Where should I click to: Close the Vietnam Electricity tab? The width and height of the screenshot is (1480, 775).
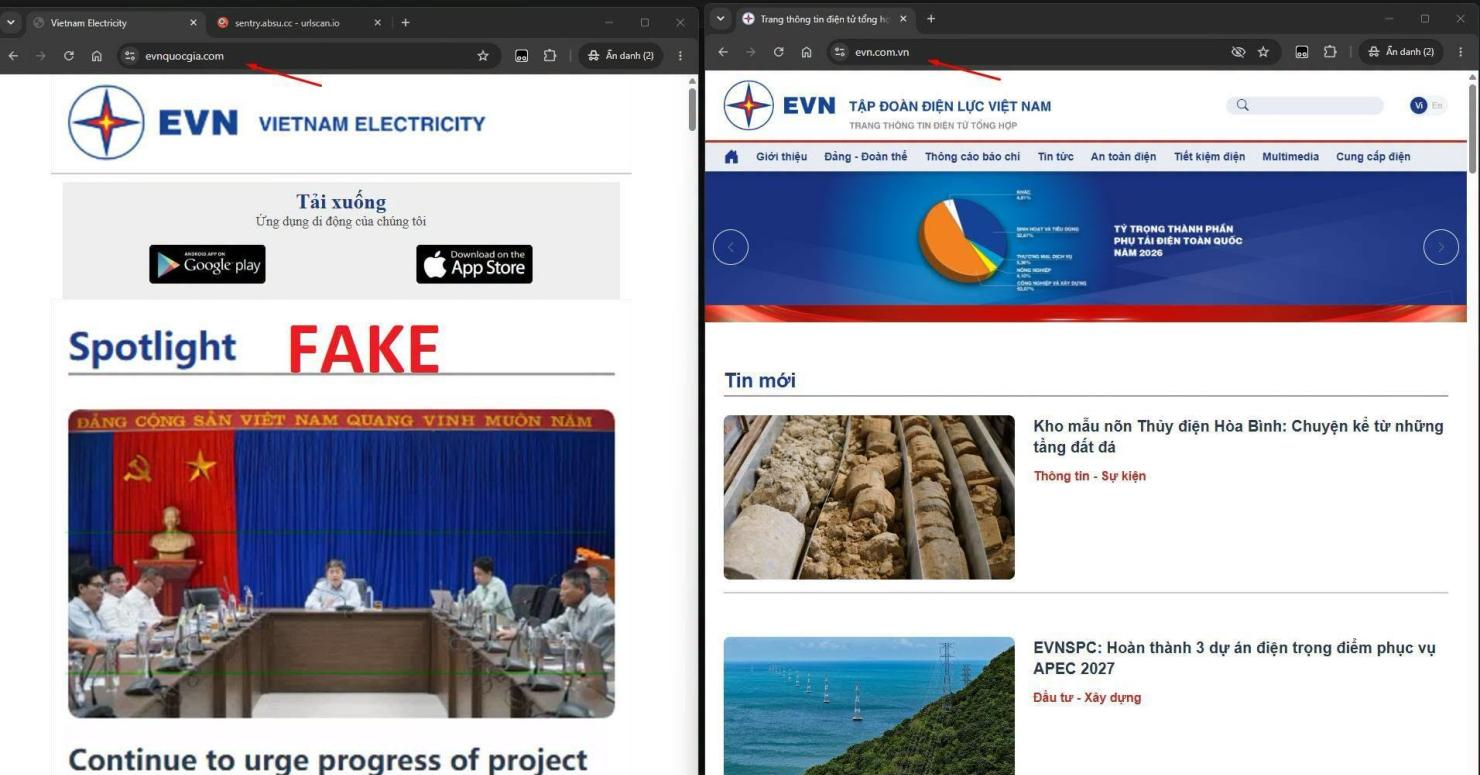point(193,22)
